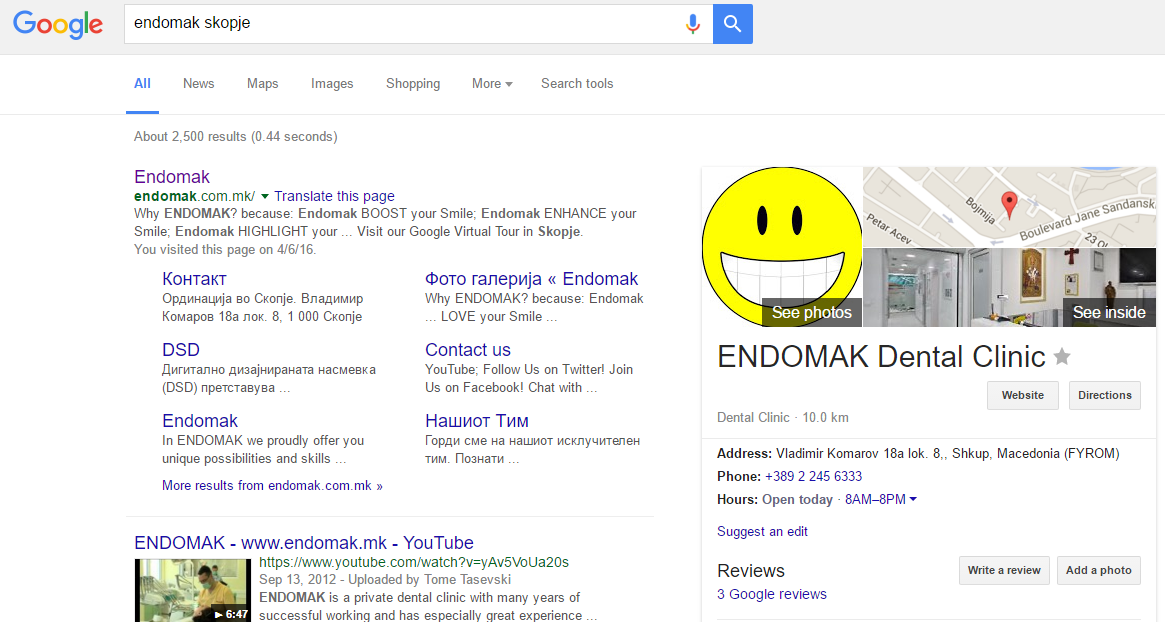Switch to the Maps results tab
Viewport: 1165px width, 622px height.
pyautogui.click(x=262, y=83)
